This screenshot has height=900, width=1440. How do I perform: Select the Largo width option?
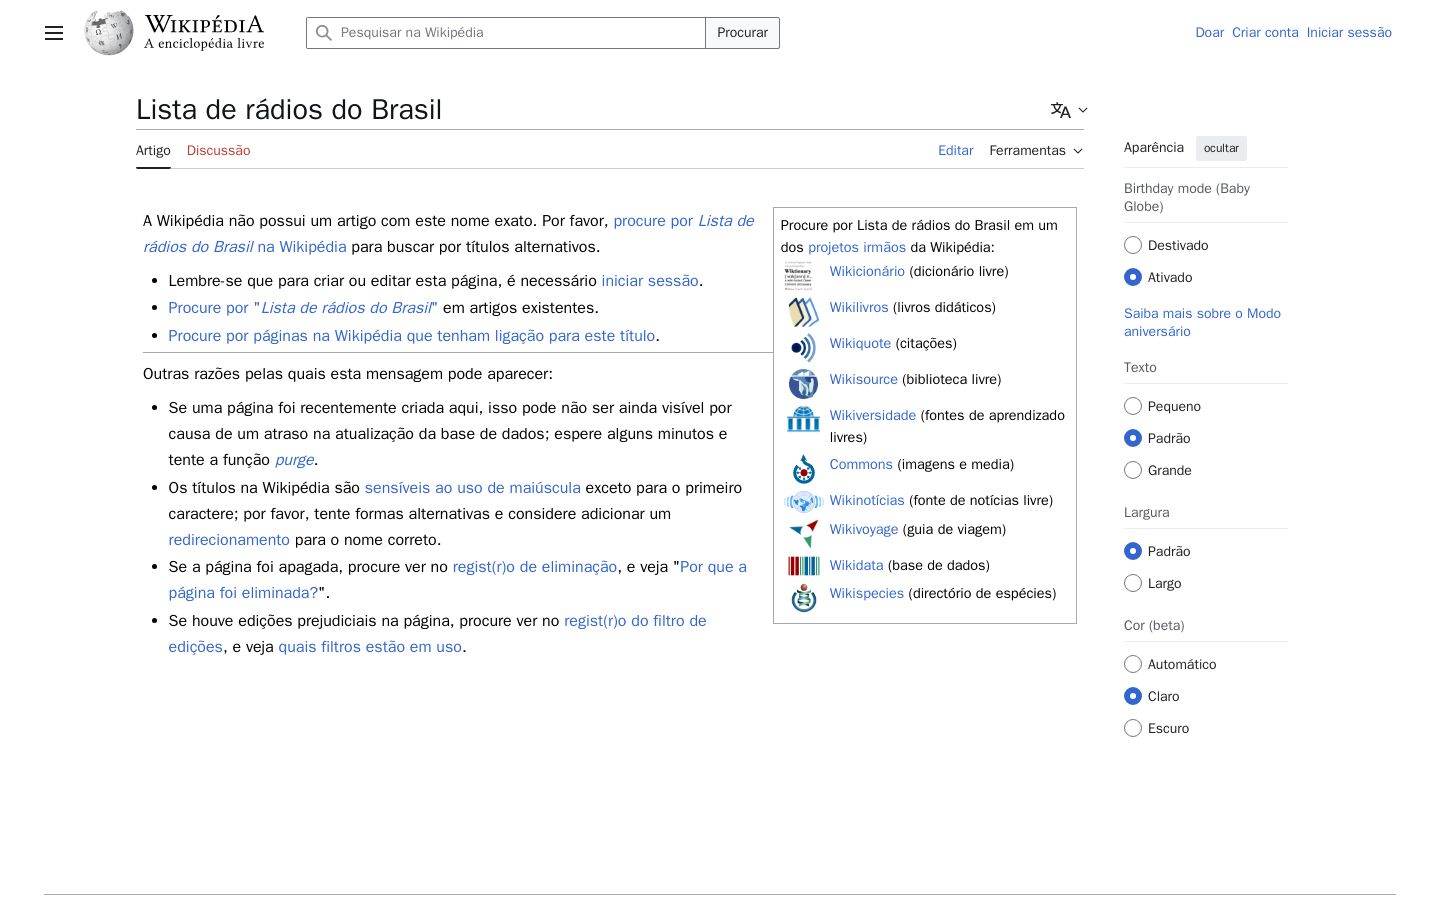tap(1133, 583)
